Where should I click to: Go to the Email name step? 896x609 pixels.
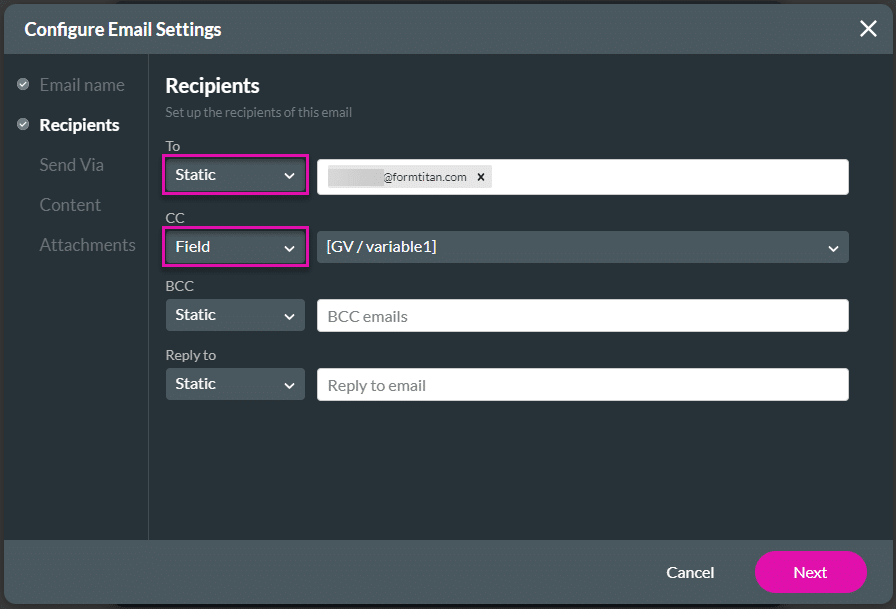coord(82,85)
